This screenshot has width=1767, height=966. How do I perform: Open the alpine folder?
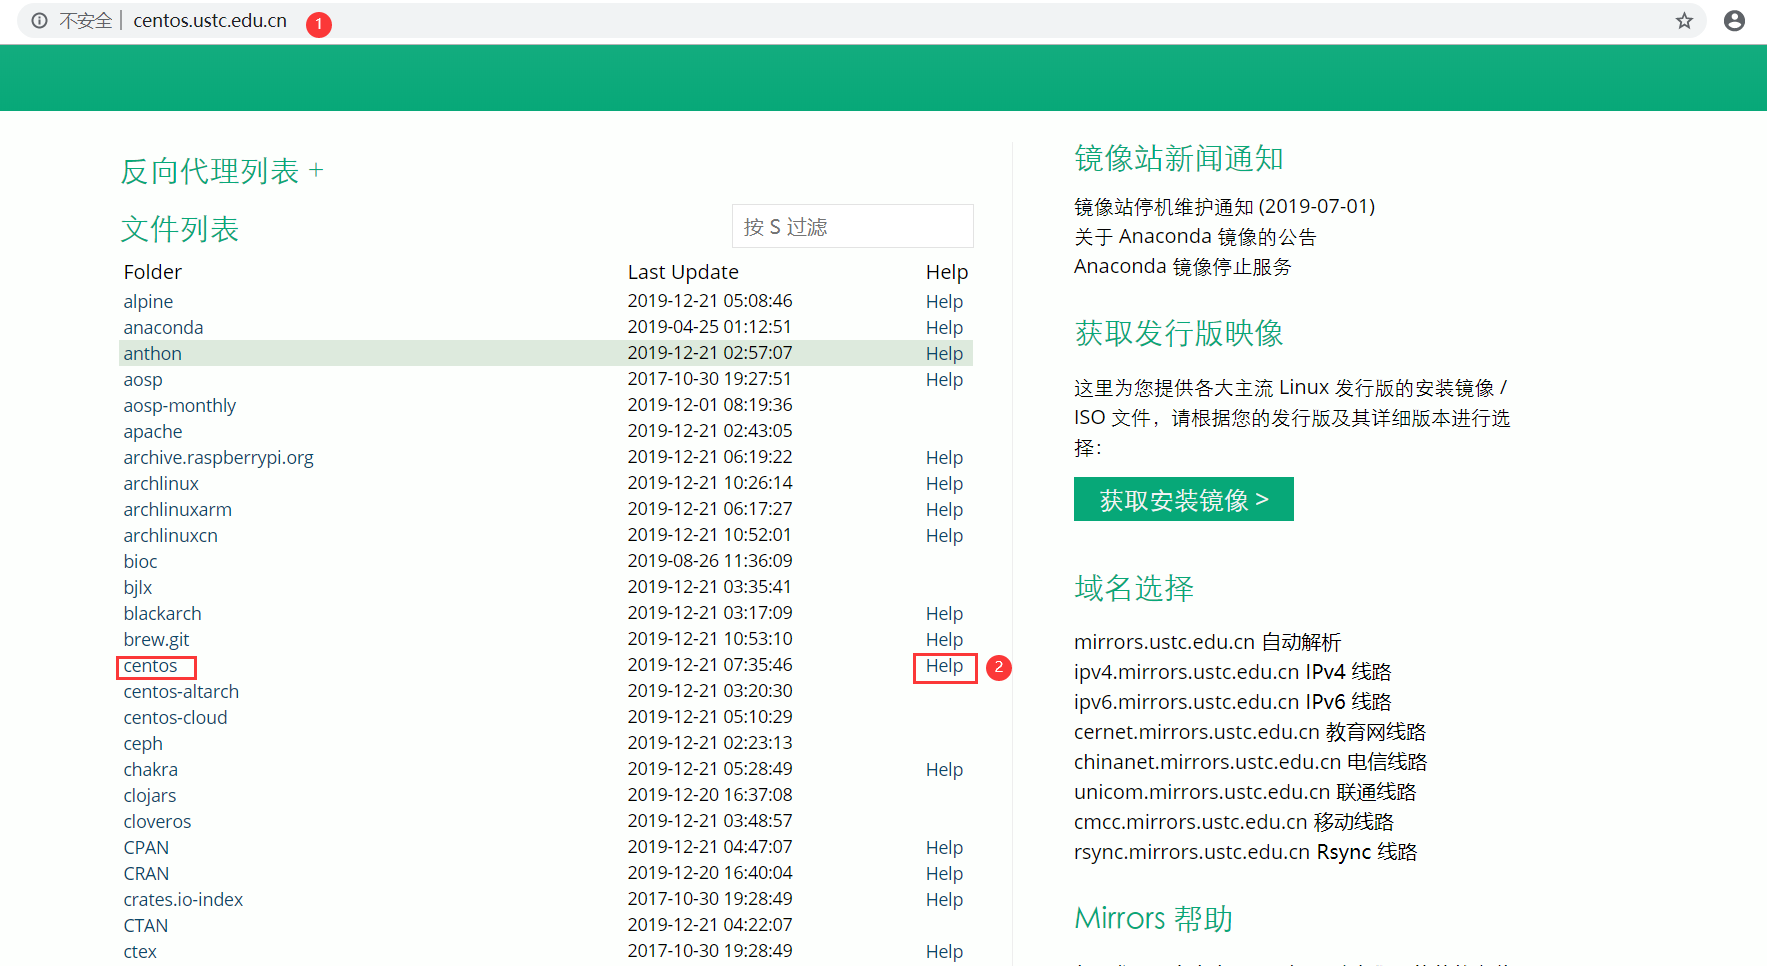tap(148, 301)
